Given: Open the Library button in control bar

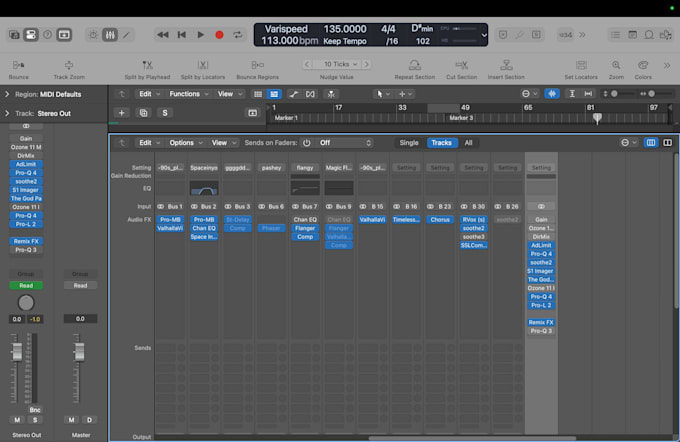Looking at the screenshot, I should [14, 35].
